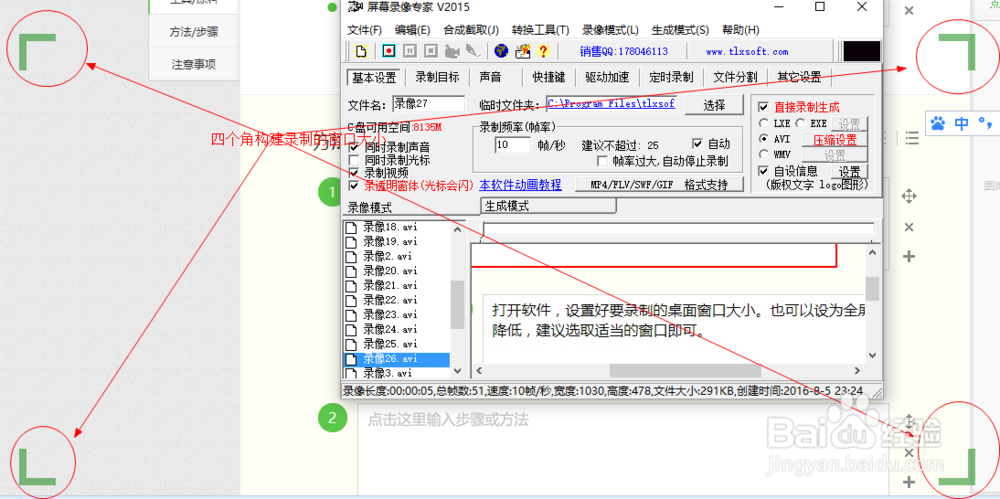The height and width of the screenshot is (499, 1000).
Task: Click the globe website toolbar icon
Action: click(501, 51)
